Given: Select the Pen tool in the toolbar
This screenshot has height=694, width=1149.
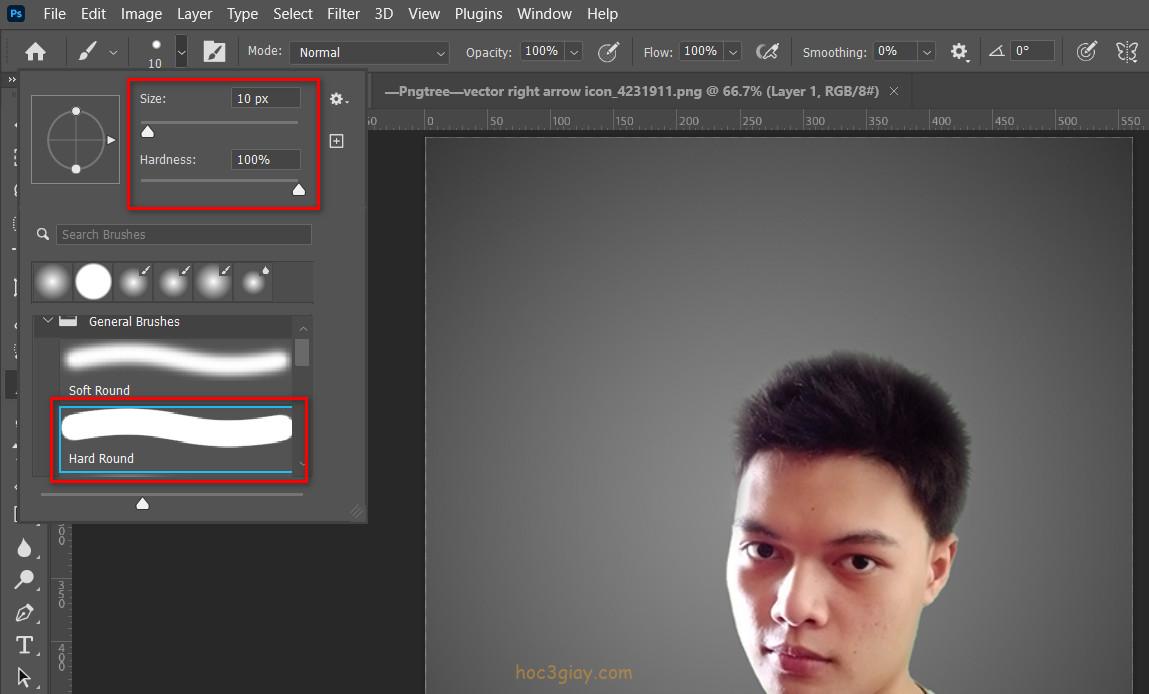Looking at the screenshot, I should coord(24,612).
